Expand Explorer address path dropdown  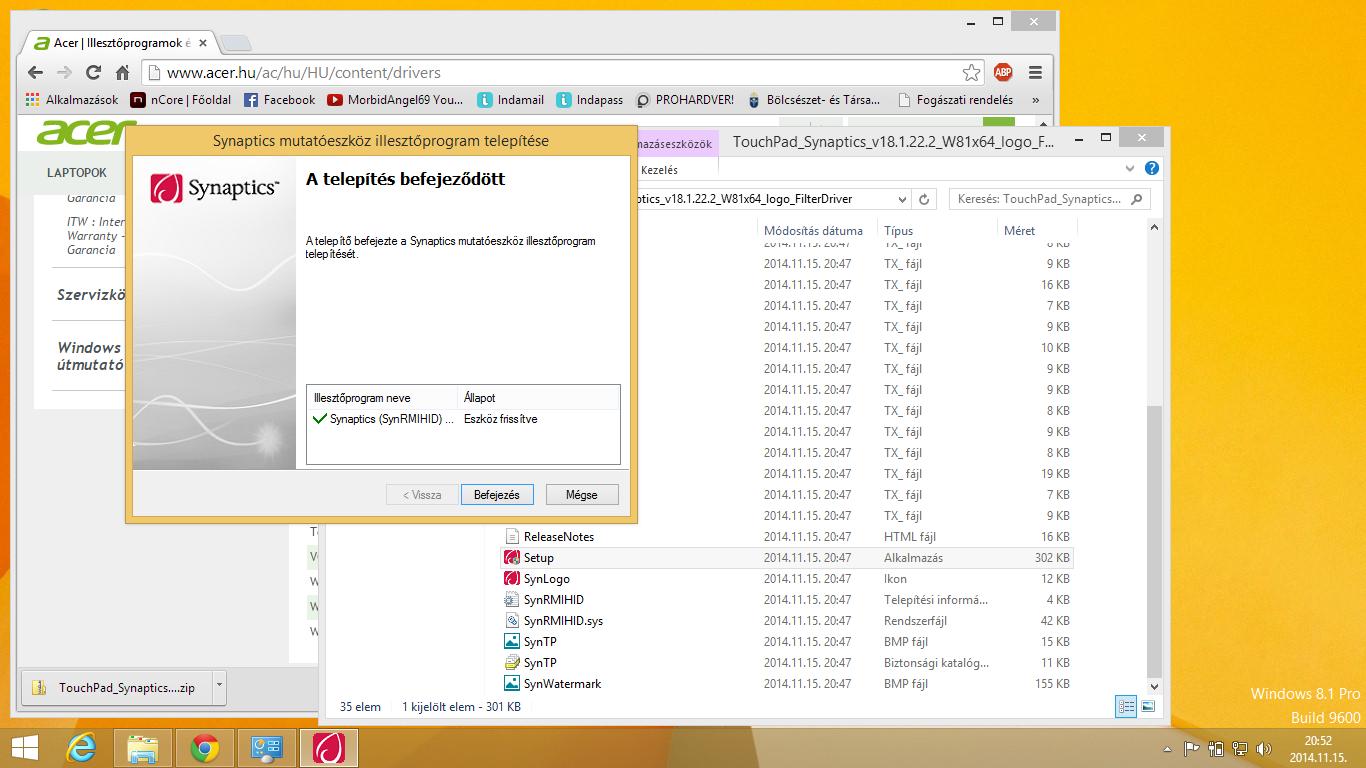(x=902, y=199)
